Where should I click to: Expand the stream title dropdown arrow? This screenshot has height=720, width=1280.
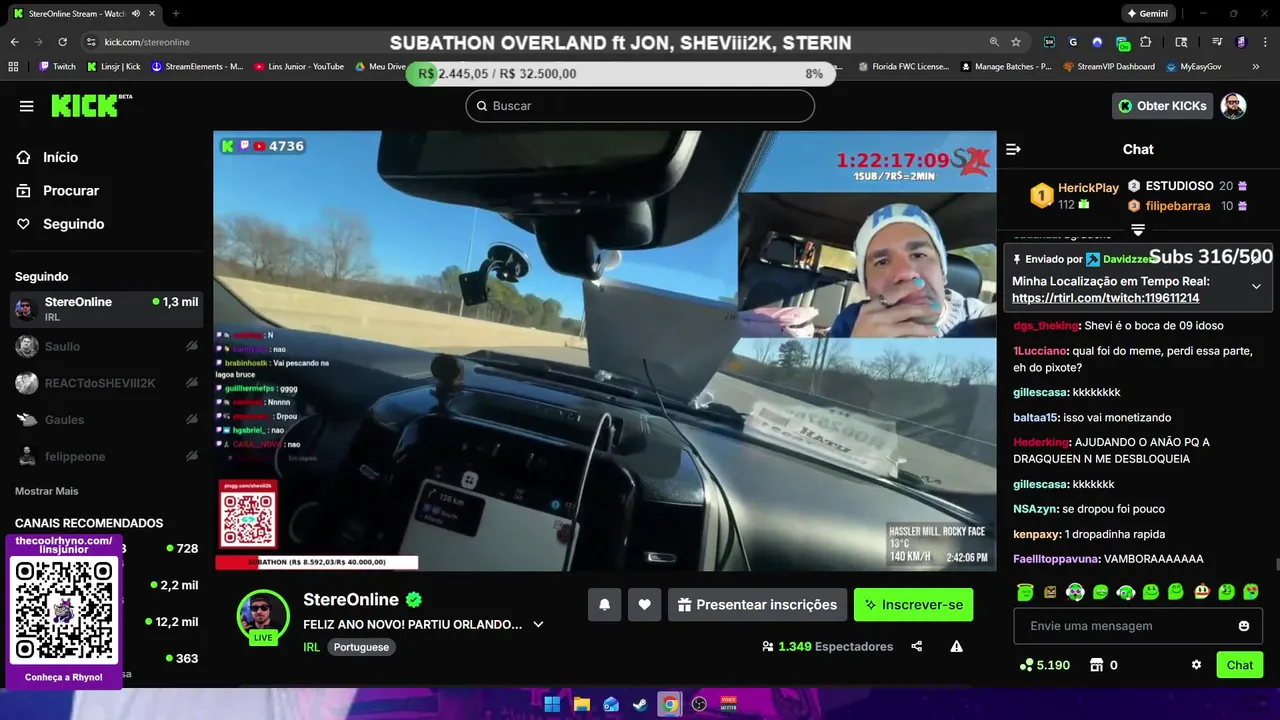pos(538,624)
